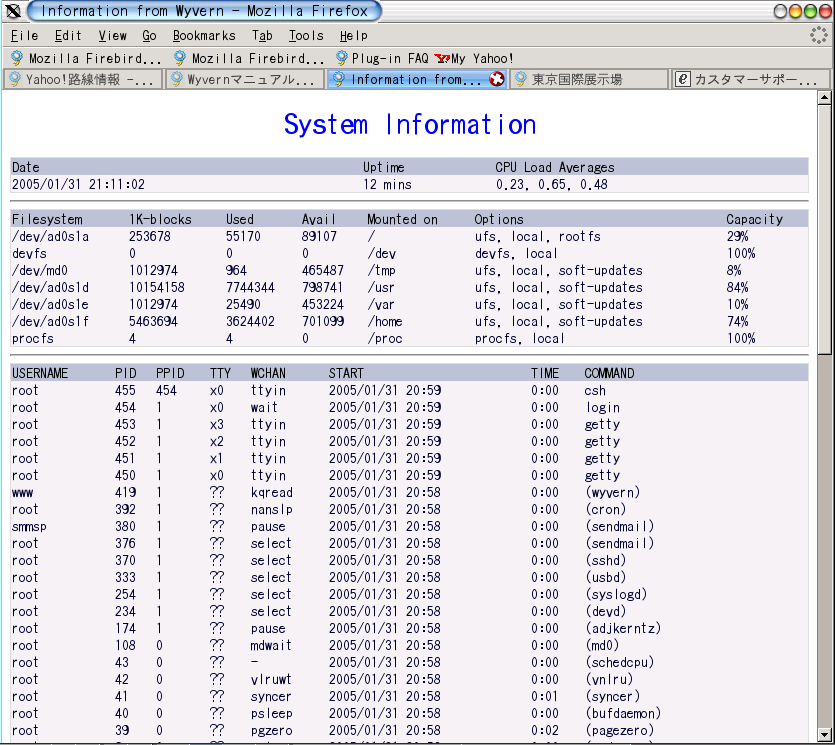Select the /dev/md0 filesystem entry
Screen dimensions: 835x745
(x=40, y=271)
